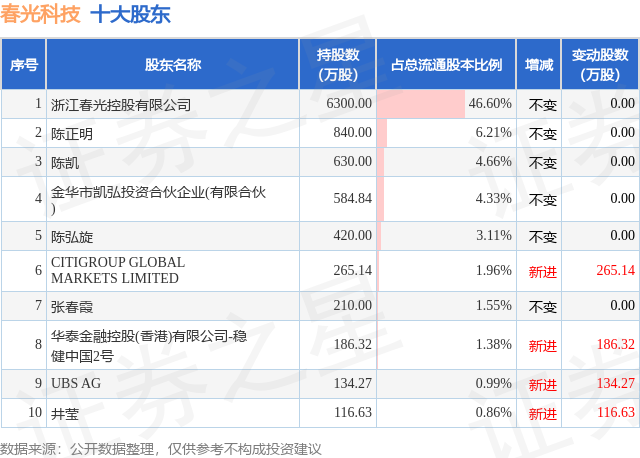Select the 十大股东 heading

(130, 15)
